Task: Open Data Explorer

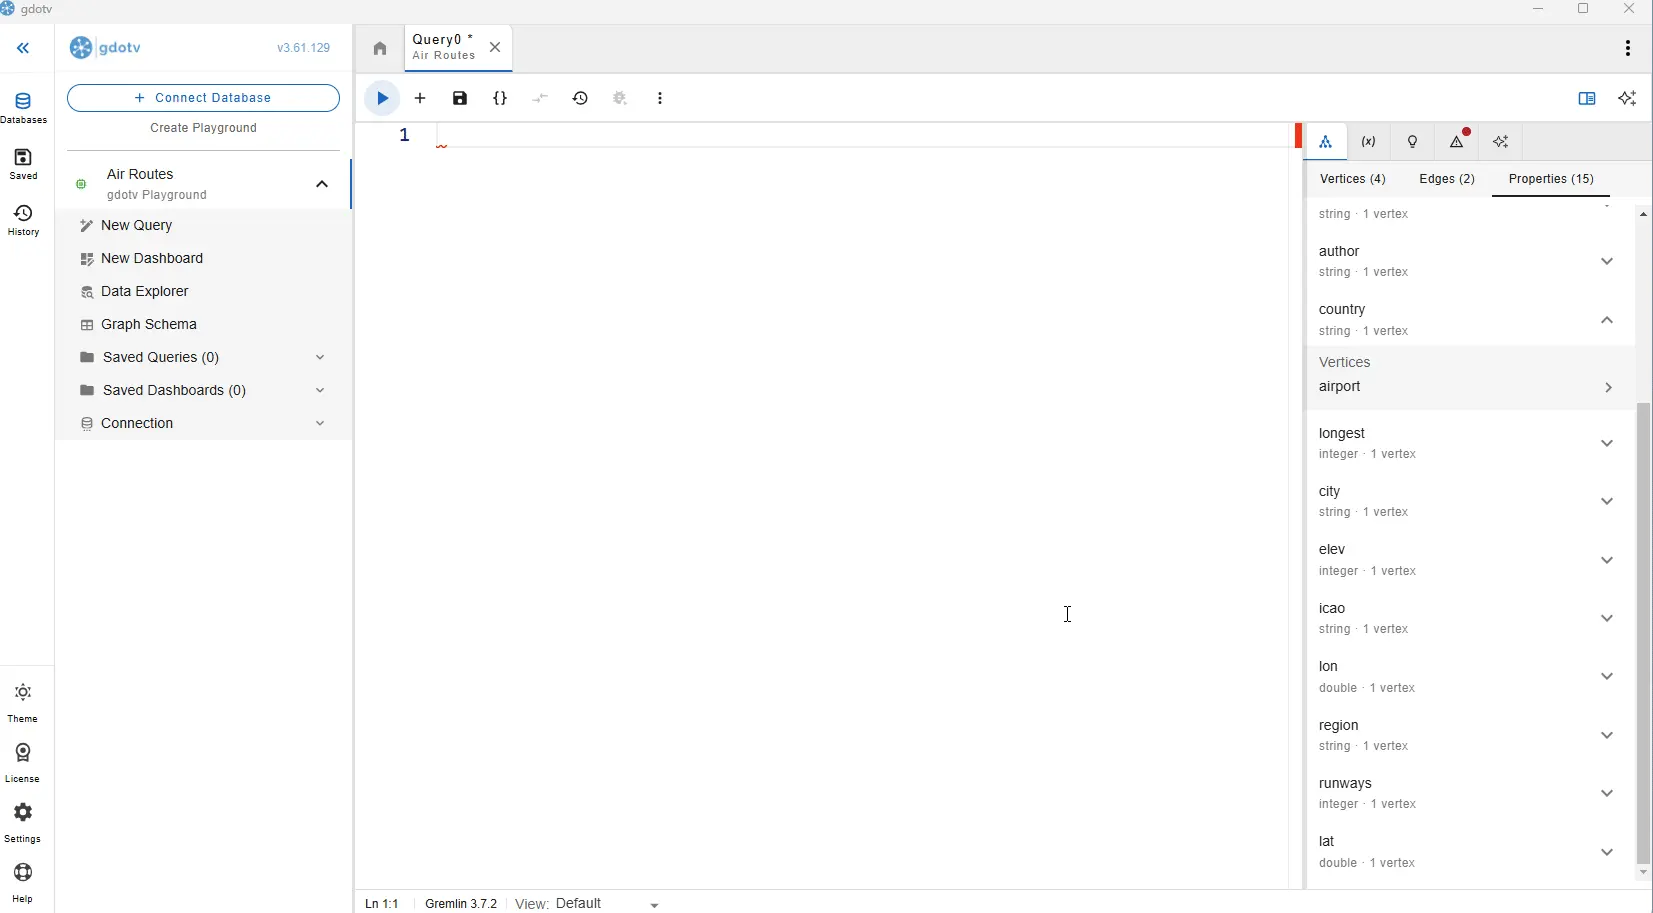Action: pos(203,292)
